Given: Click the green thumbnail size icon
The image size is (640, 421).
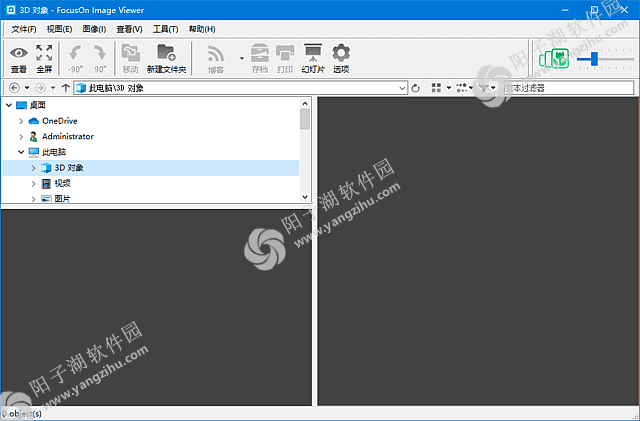Looking at the screenshot, I should [x=554, y=59].
